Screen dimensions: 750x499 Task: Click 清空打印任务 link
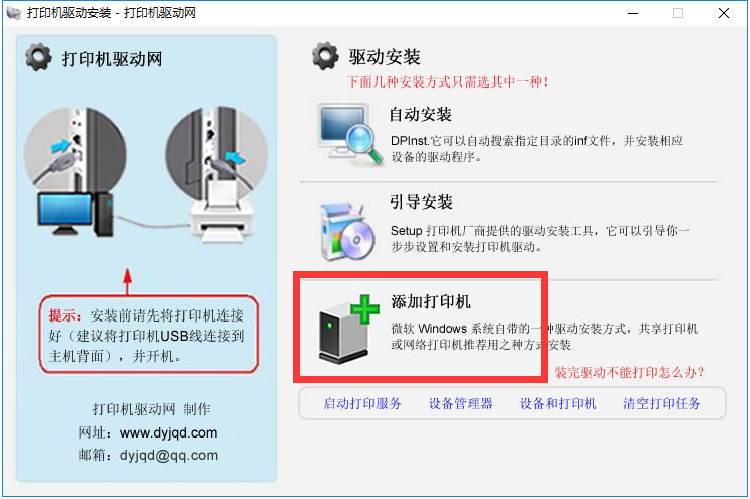click(662, 403)
